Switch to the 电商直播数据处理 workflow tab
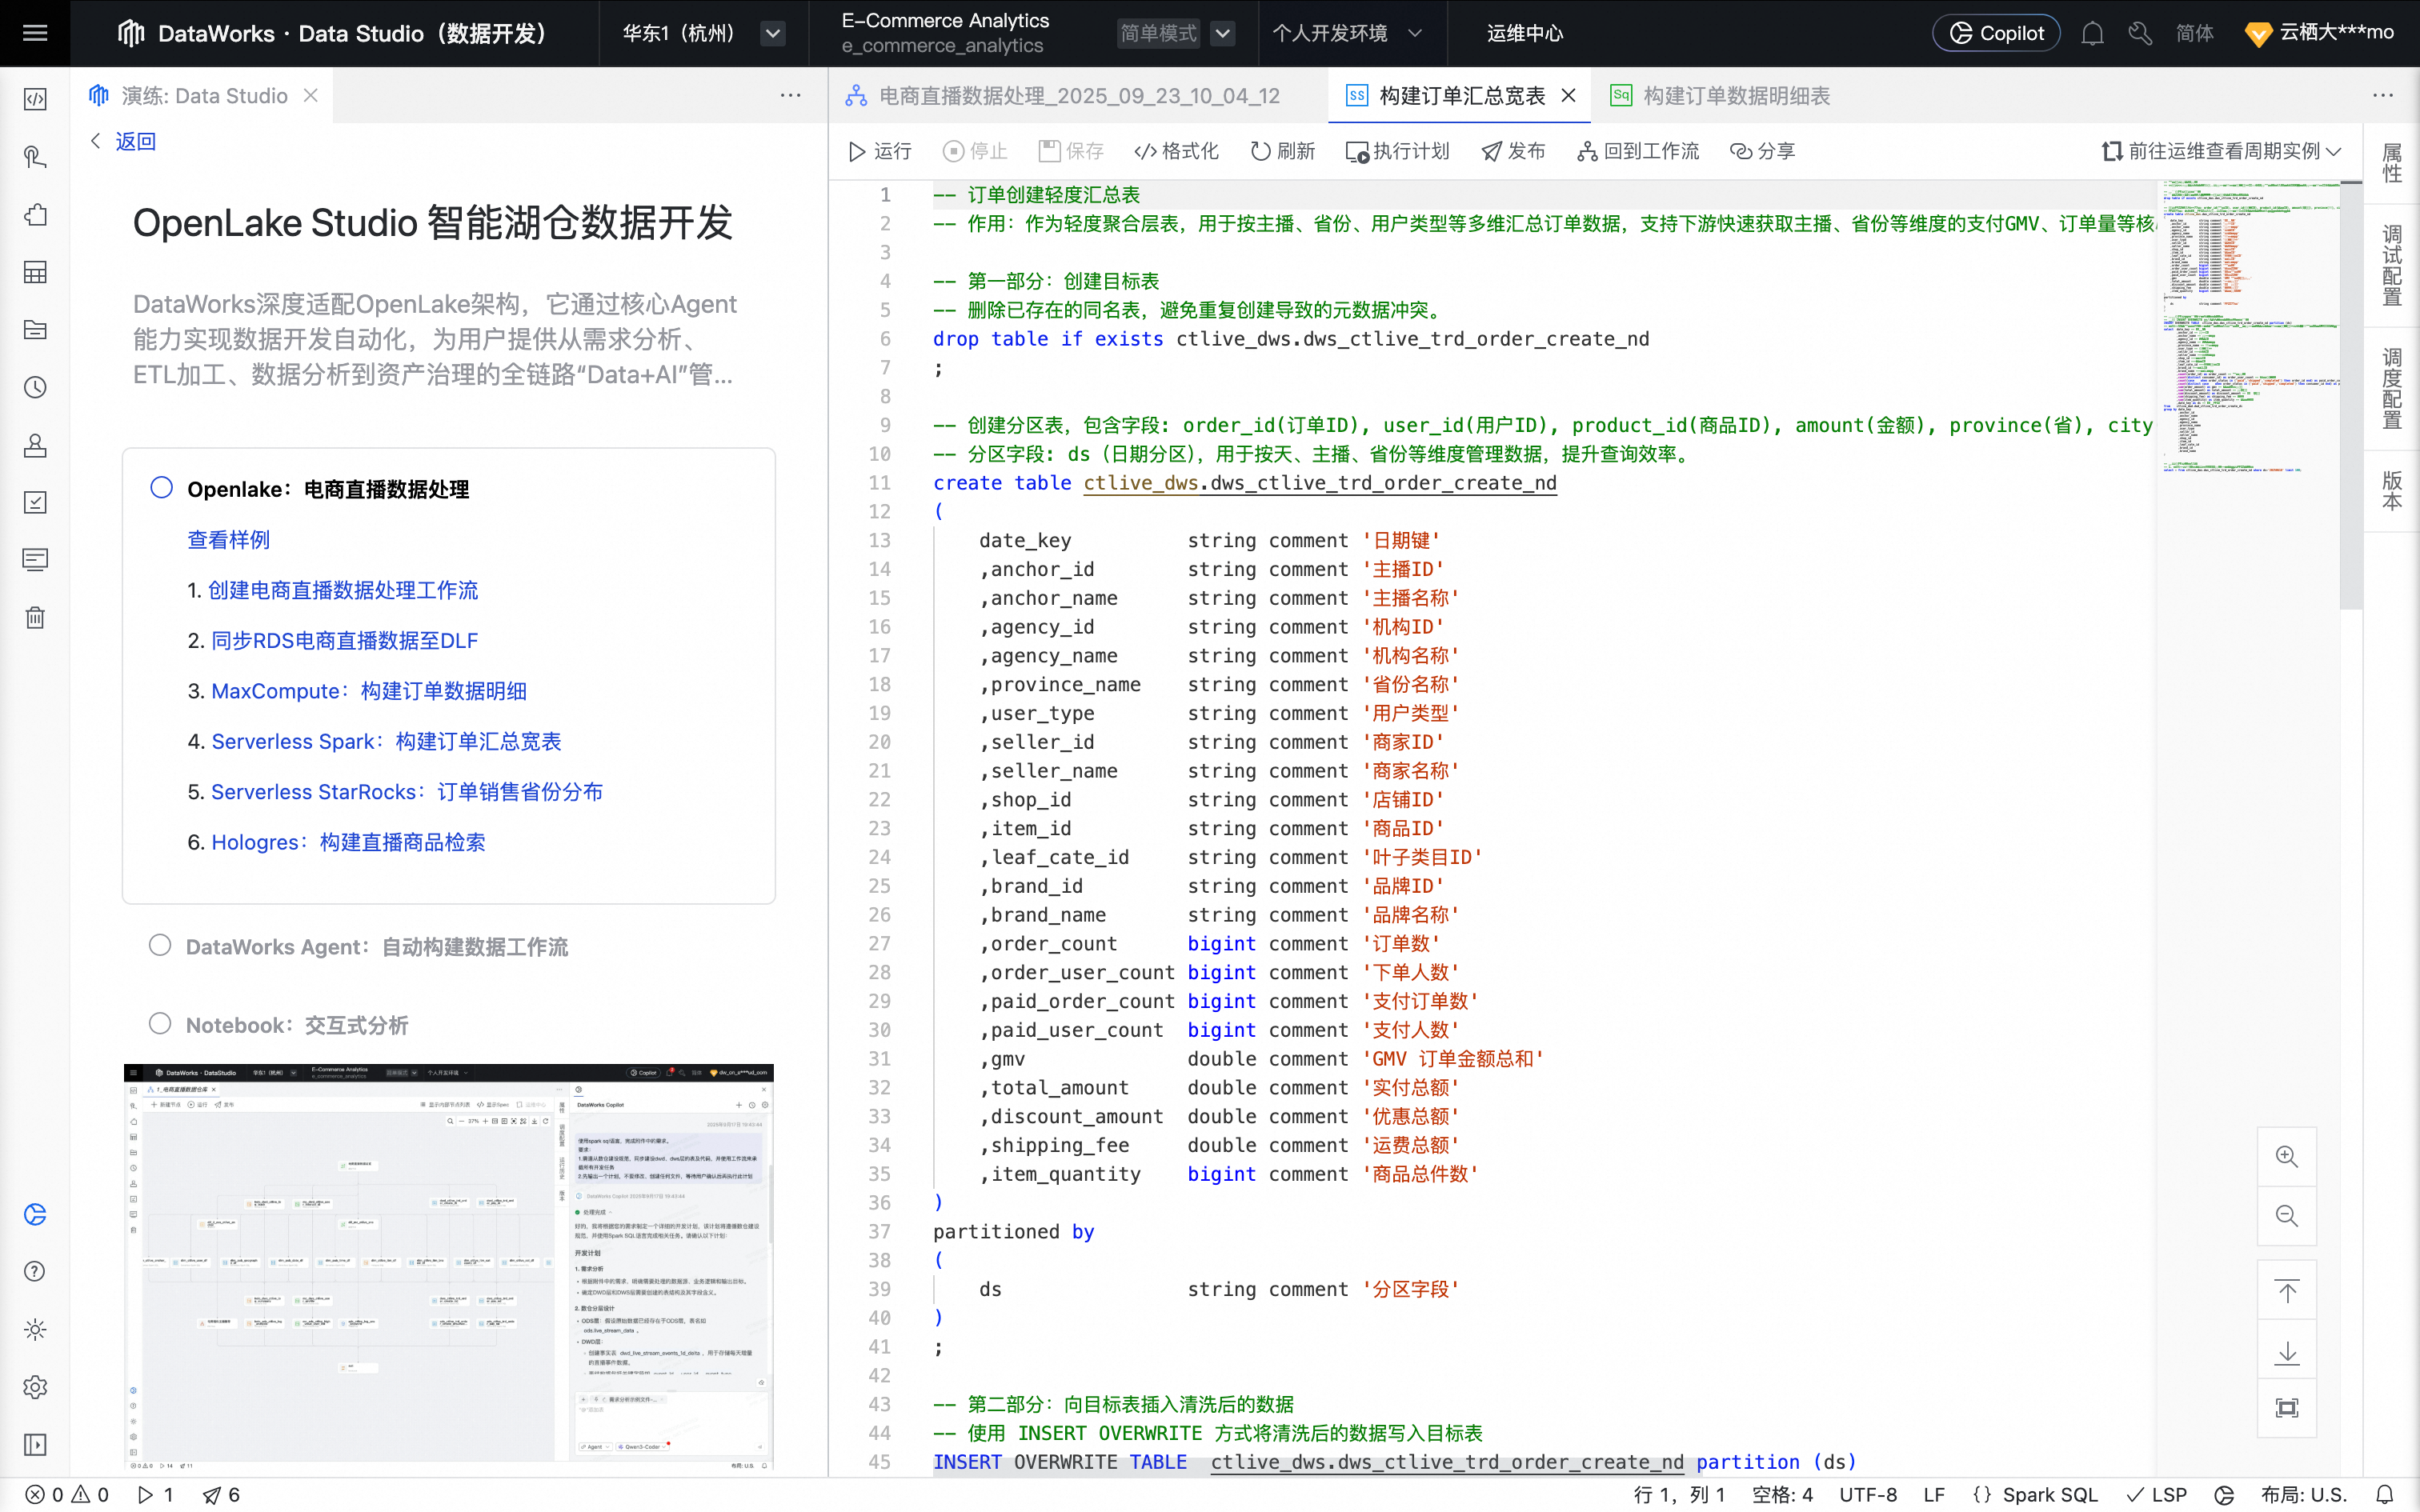 (1078, 96)
